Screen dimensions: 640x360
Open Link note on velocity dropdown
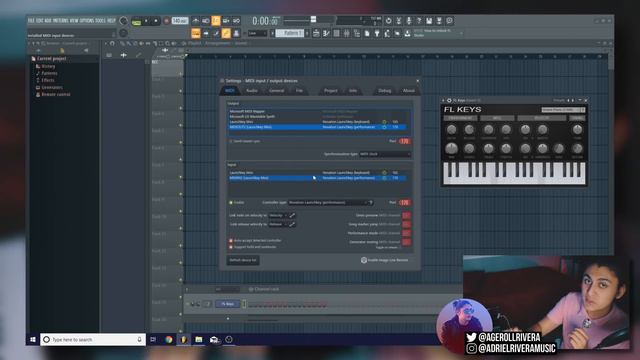click(x=278, y=216)
